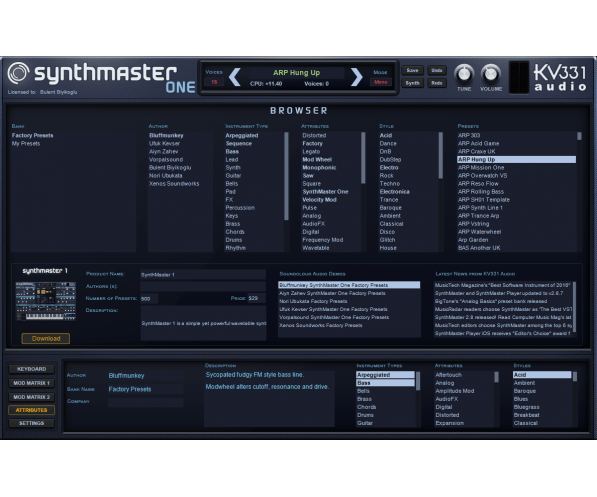Click the Product Name field
Image resolution: width=597 pixels, height=497 pixels.
click(203, 275)
